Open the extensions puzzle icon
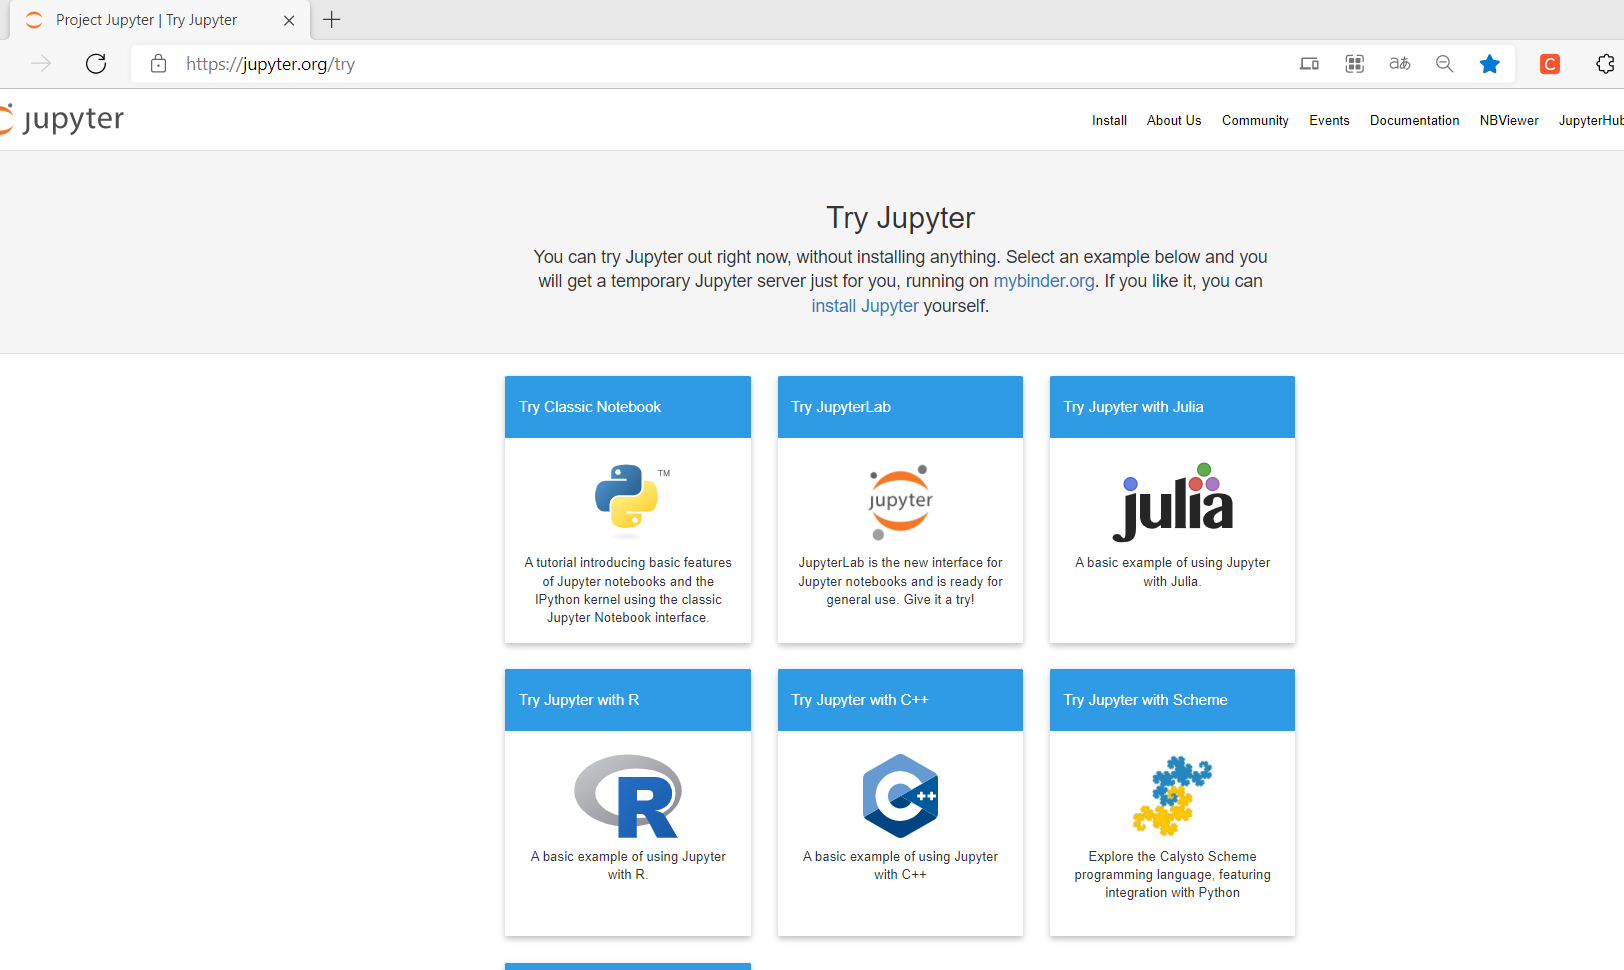This screenshot has height=970, width=1624. click(1605, 64)
